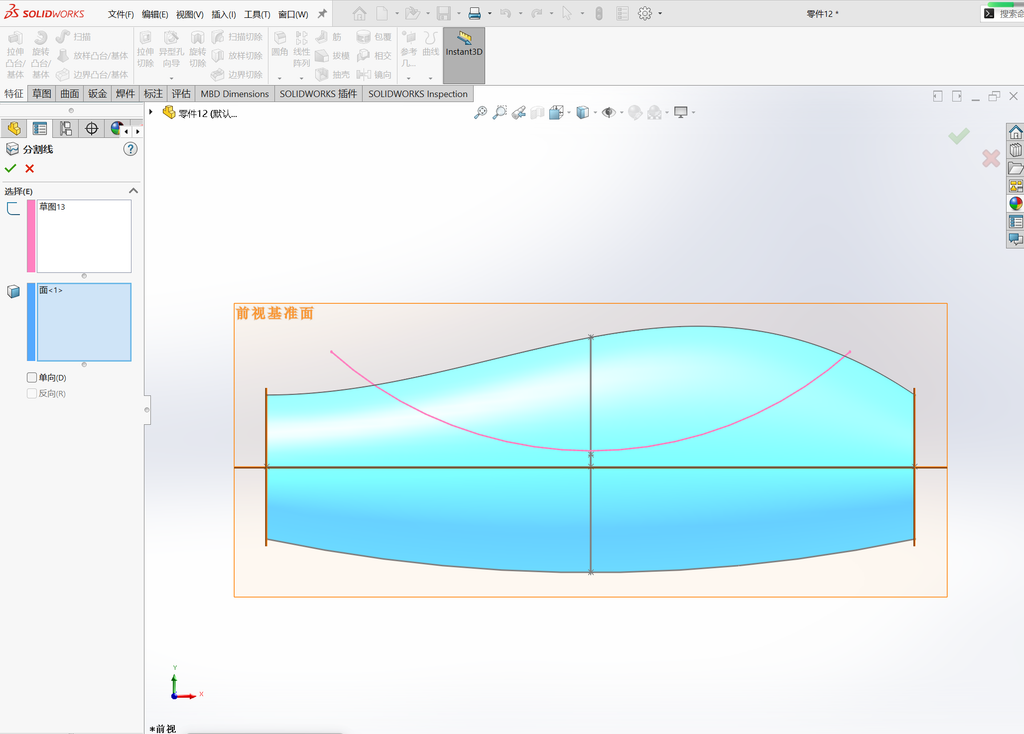
Task: Open the Appearances color ball in the right task pane
Action: [x=1016, y=203]
